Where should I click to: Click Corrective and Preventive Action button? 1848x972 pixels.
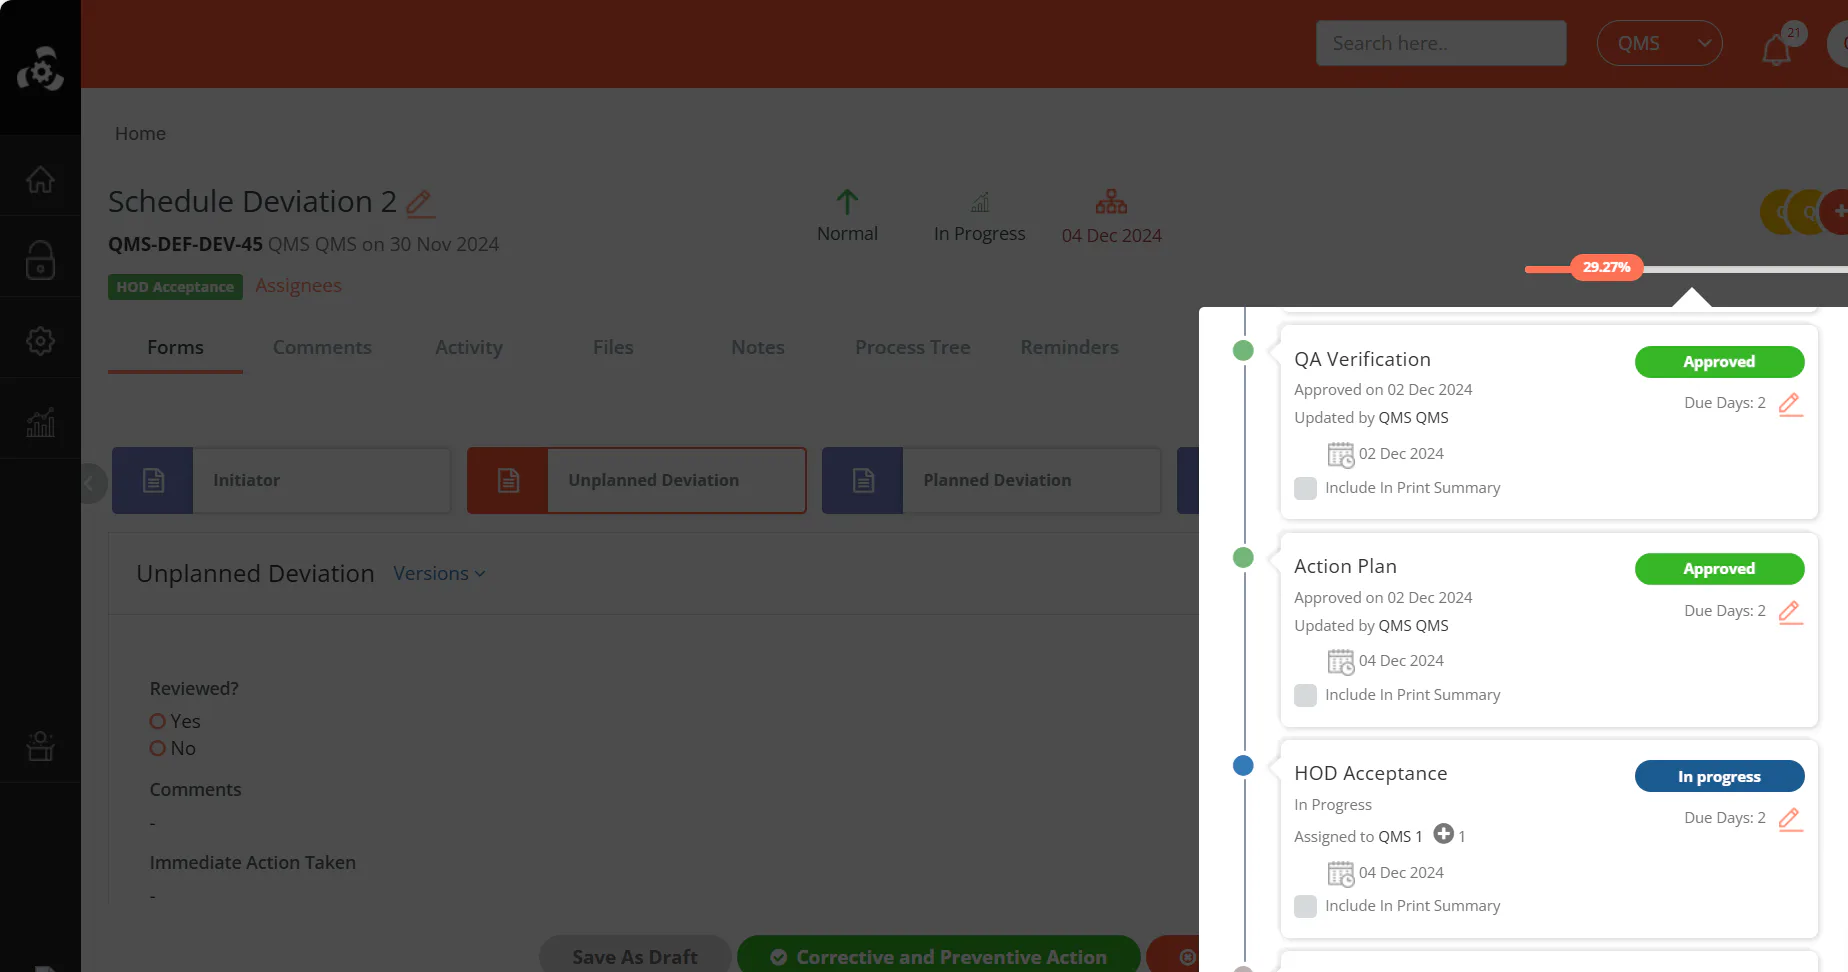[939, 956]
